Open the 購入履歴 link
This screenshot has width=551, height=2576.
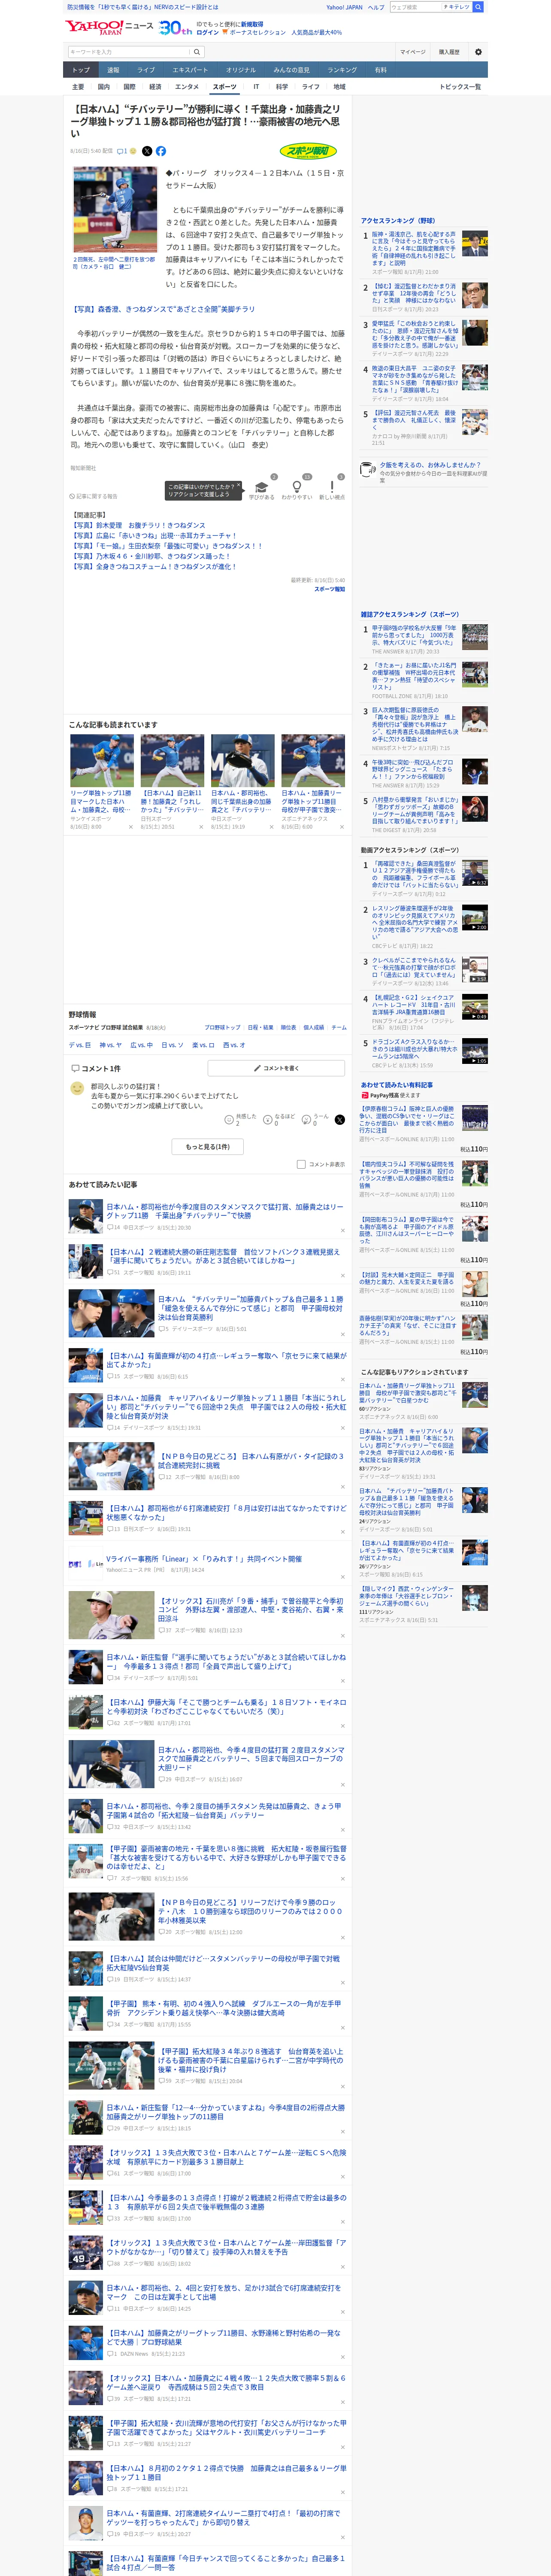[449, 52]
